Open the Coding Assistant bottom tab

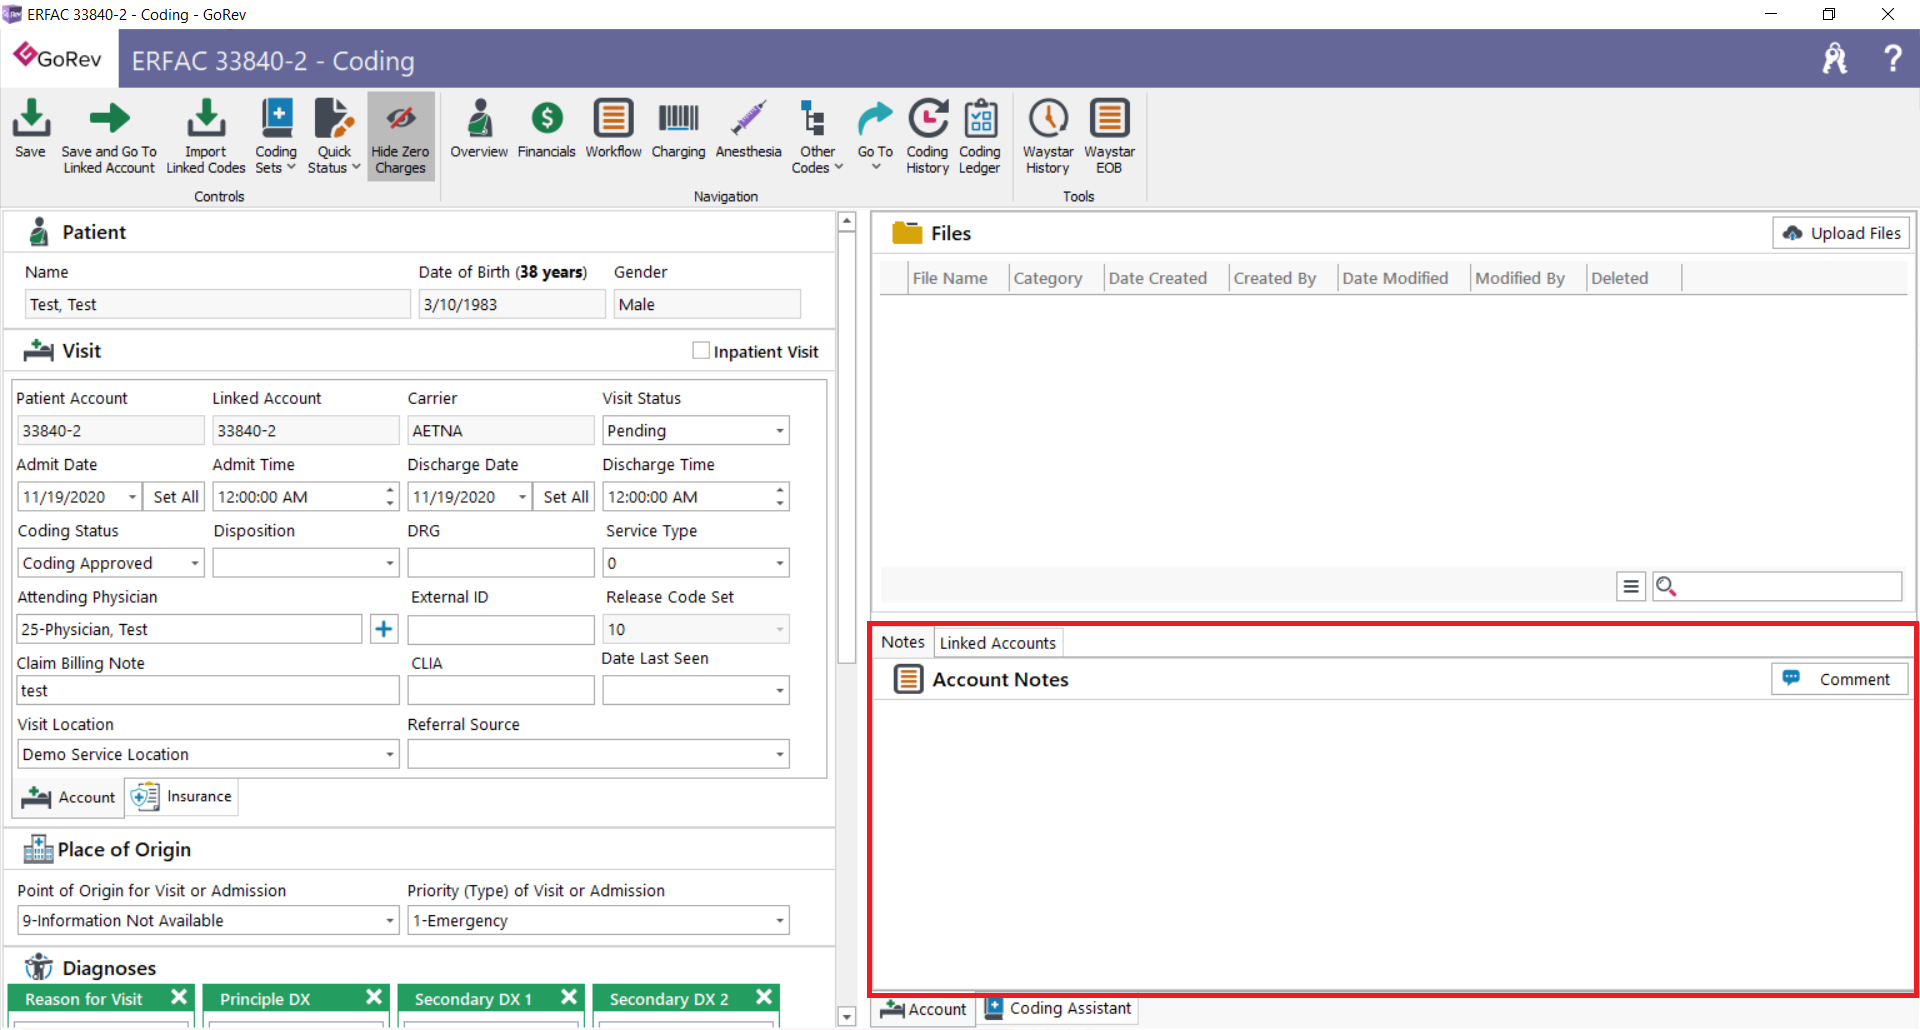pyautogui.click(x=1058, y=1008)
